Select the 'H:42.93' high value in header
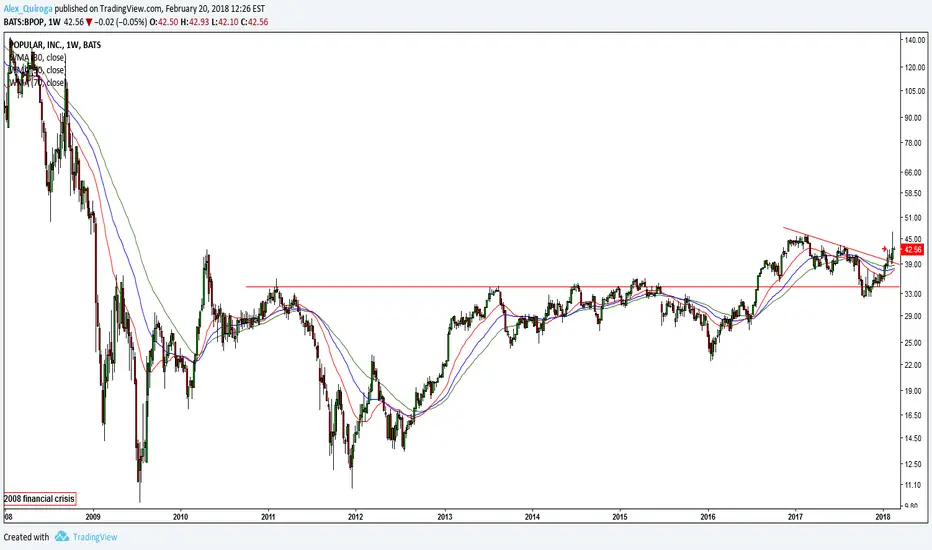Image resolution: width=932 pixels, height=550 pixels. [x=193, y=22]
